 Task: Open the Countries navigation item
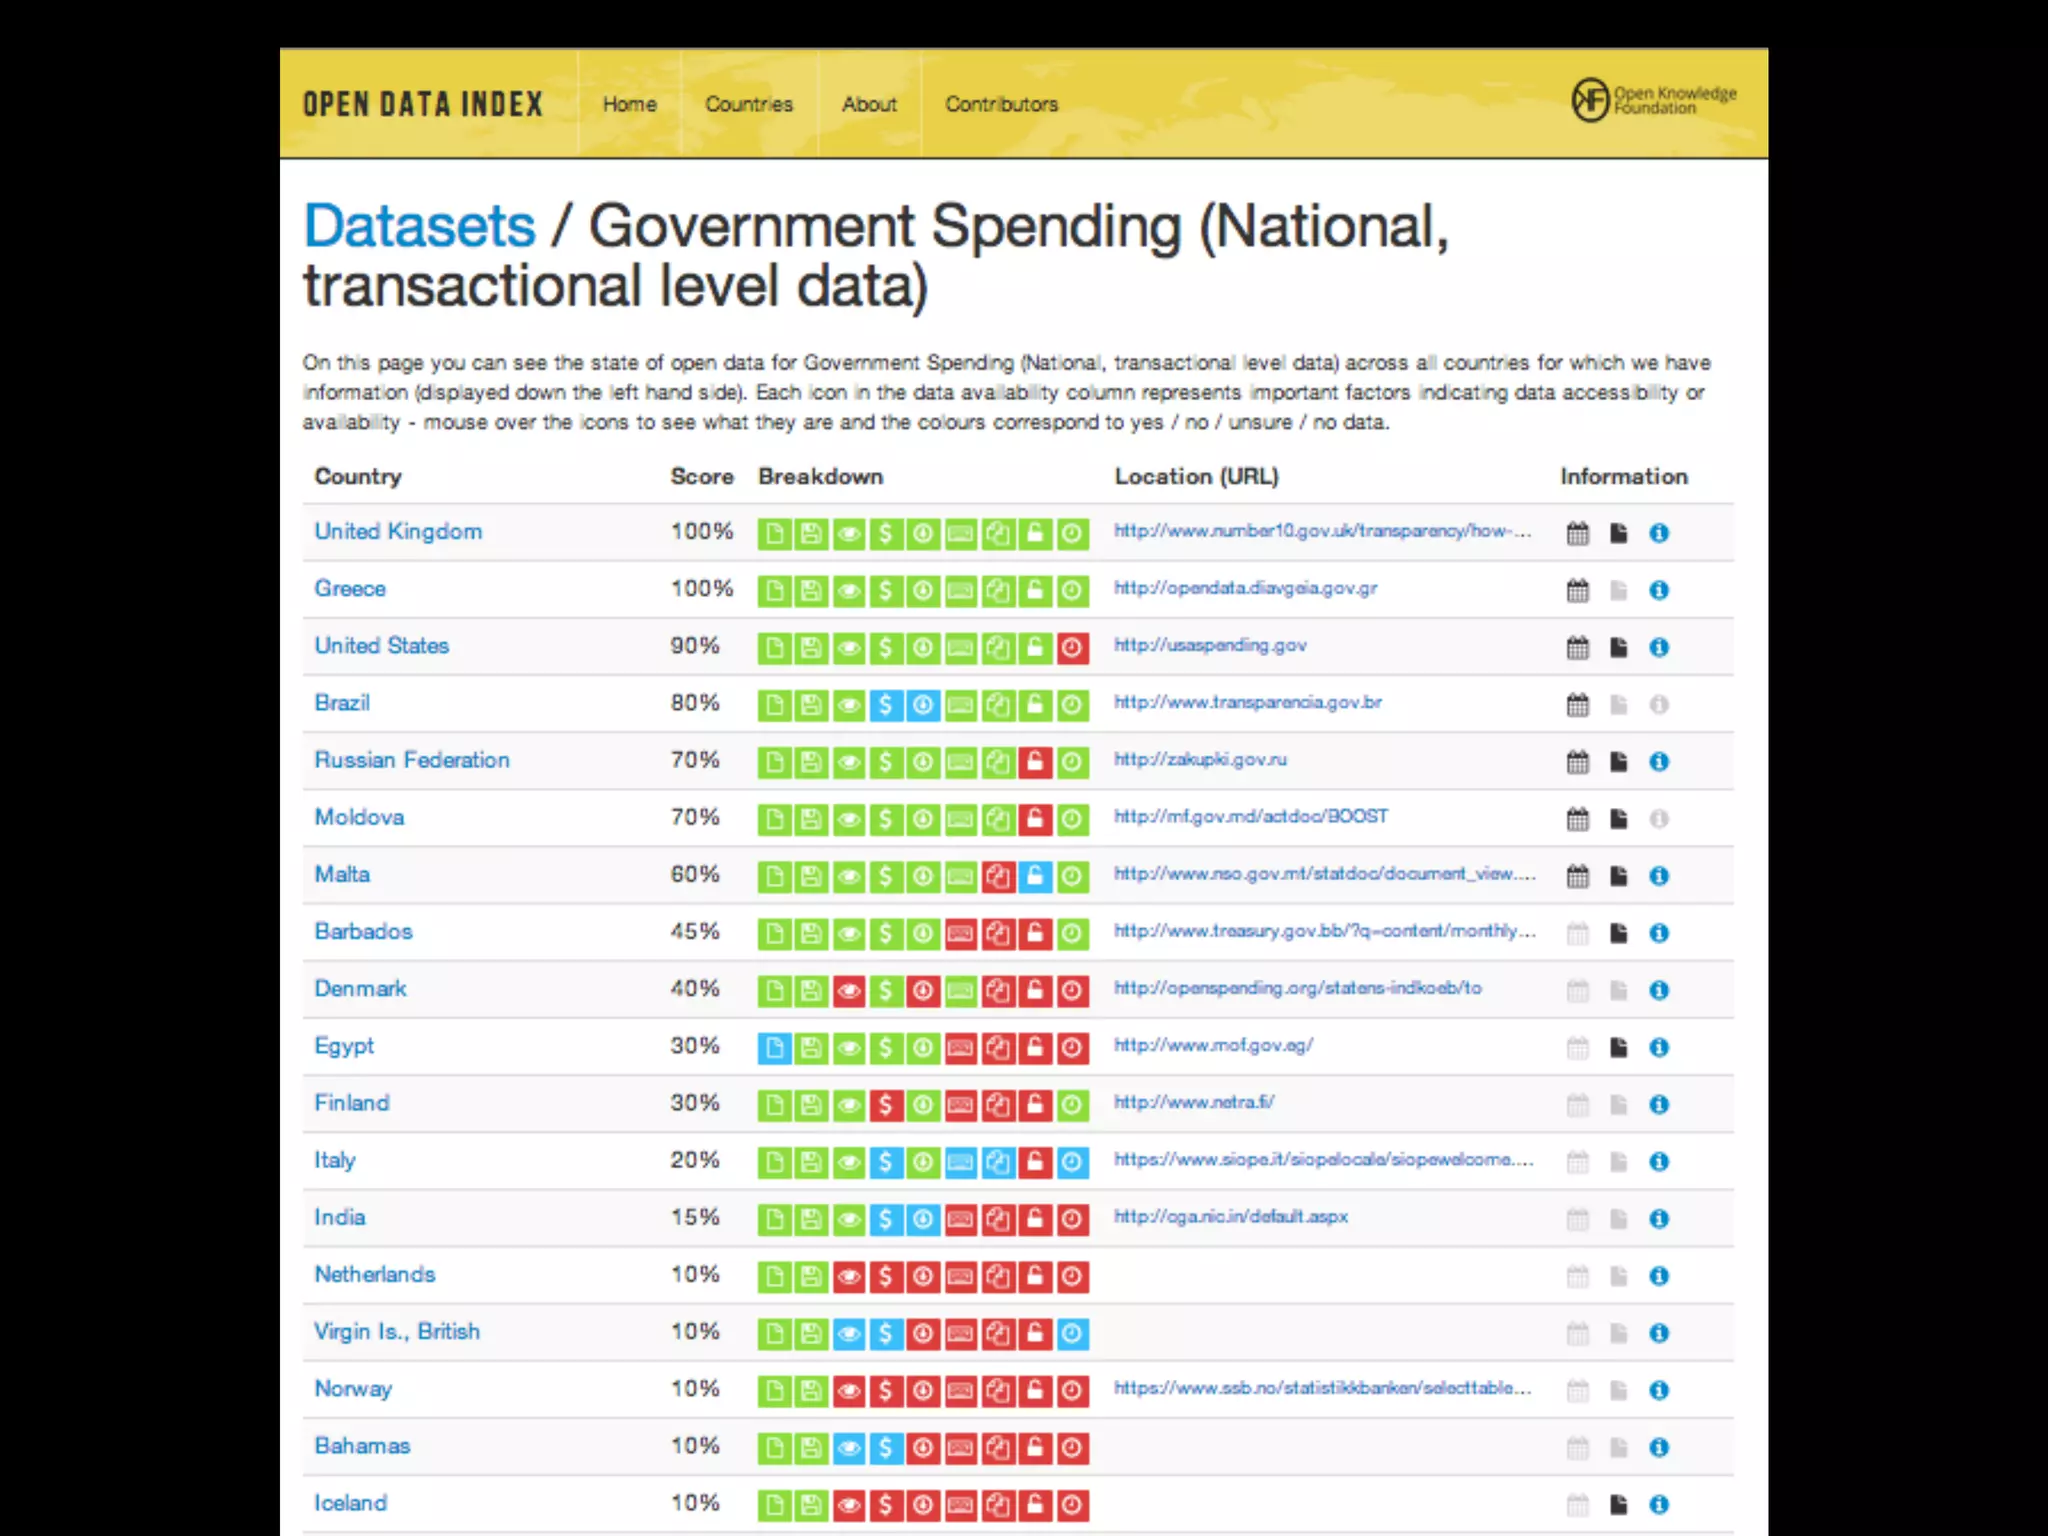tap(748, 104)
